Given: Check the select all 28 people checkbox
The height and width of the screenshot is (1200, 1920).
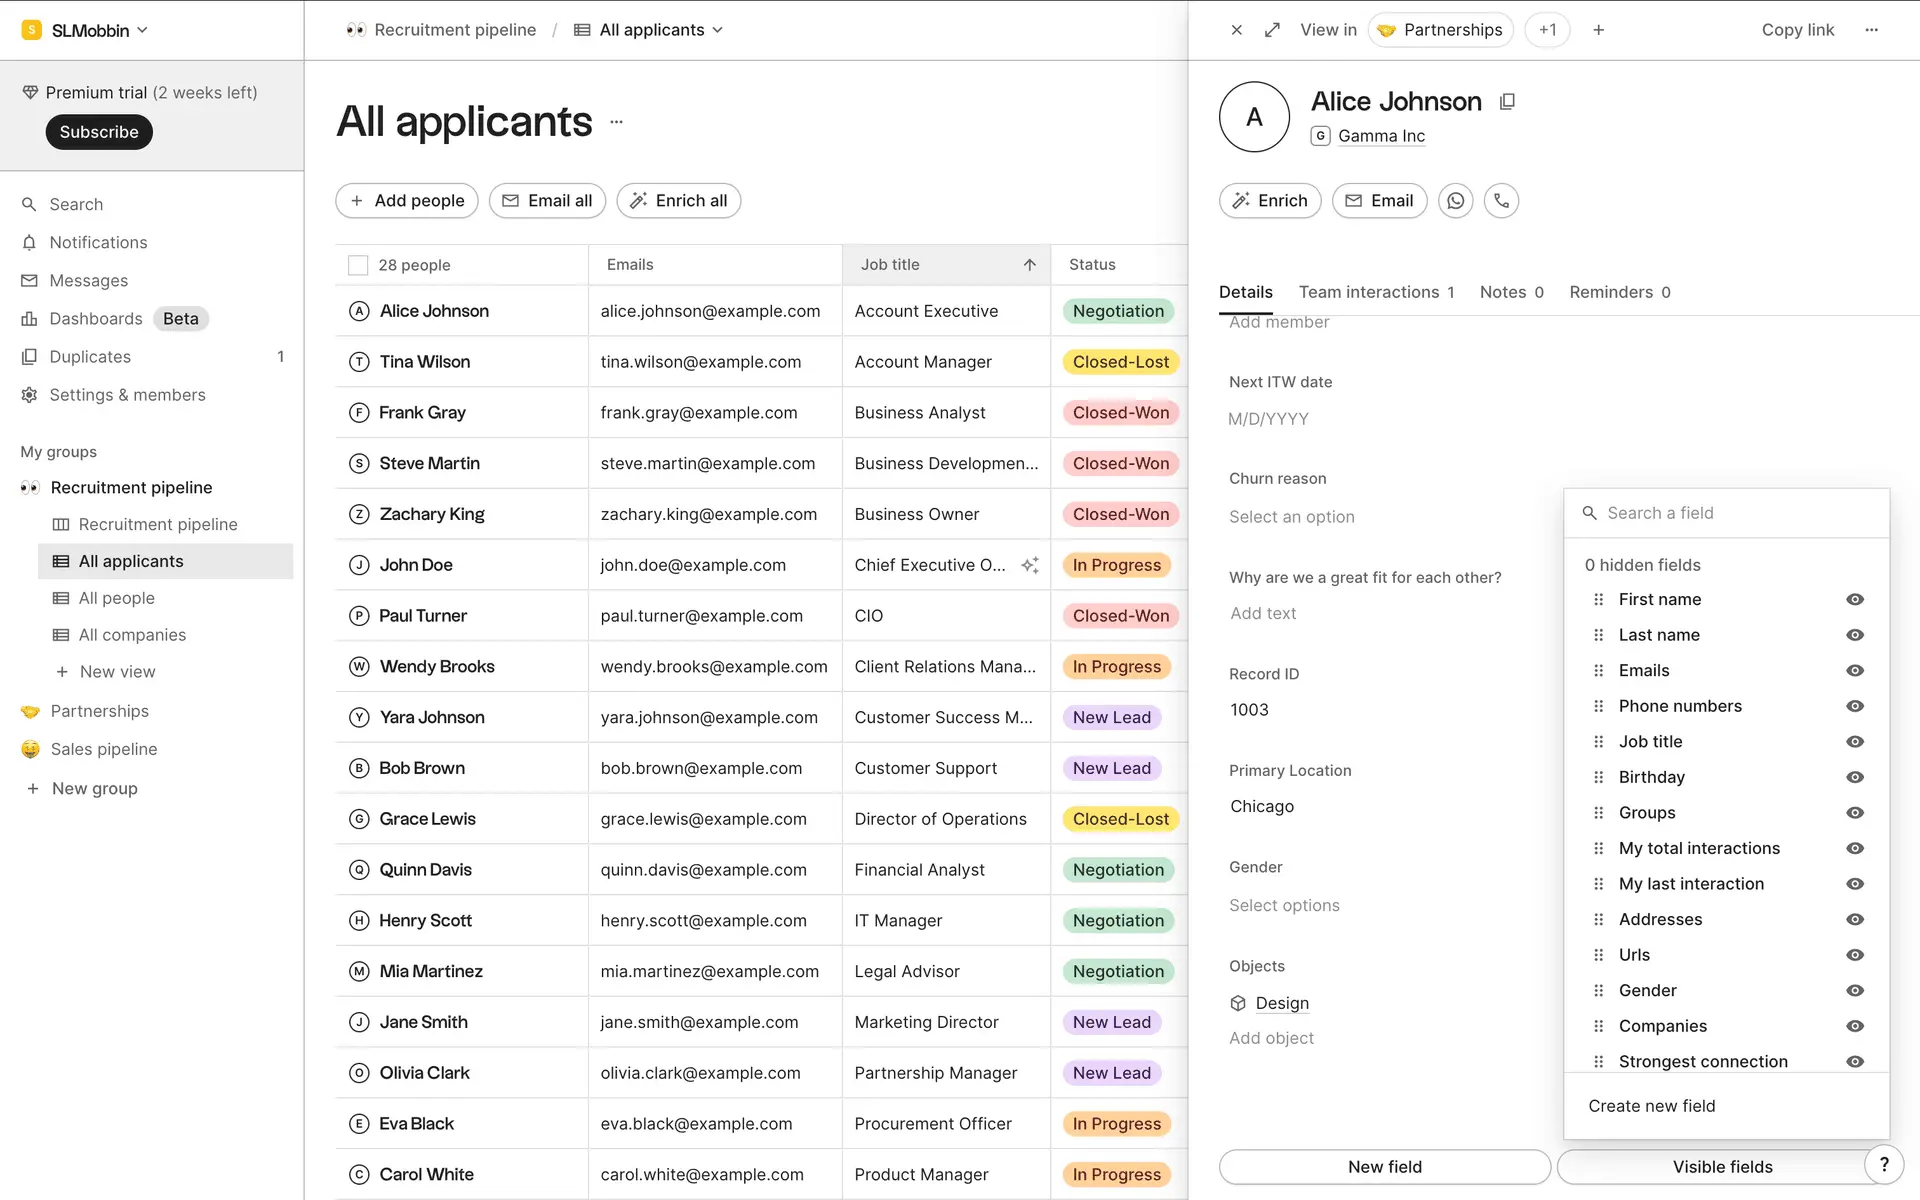Looking at the screenshot, I should [357, 265].
